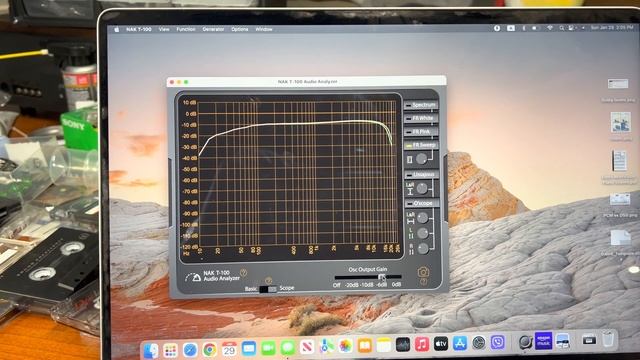This screenshot has height=360, width=640.
Task: Toggle the FR Sweep mode button
Action: pyautogui.click(x=421, y=145)
